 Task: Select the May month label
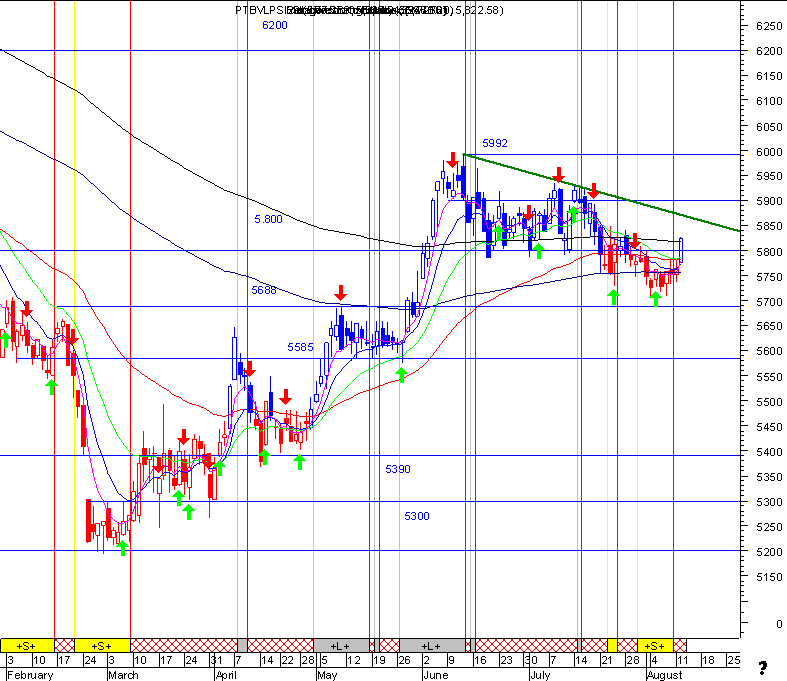pyautogui.click(x=327, y=675)
